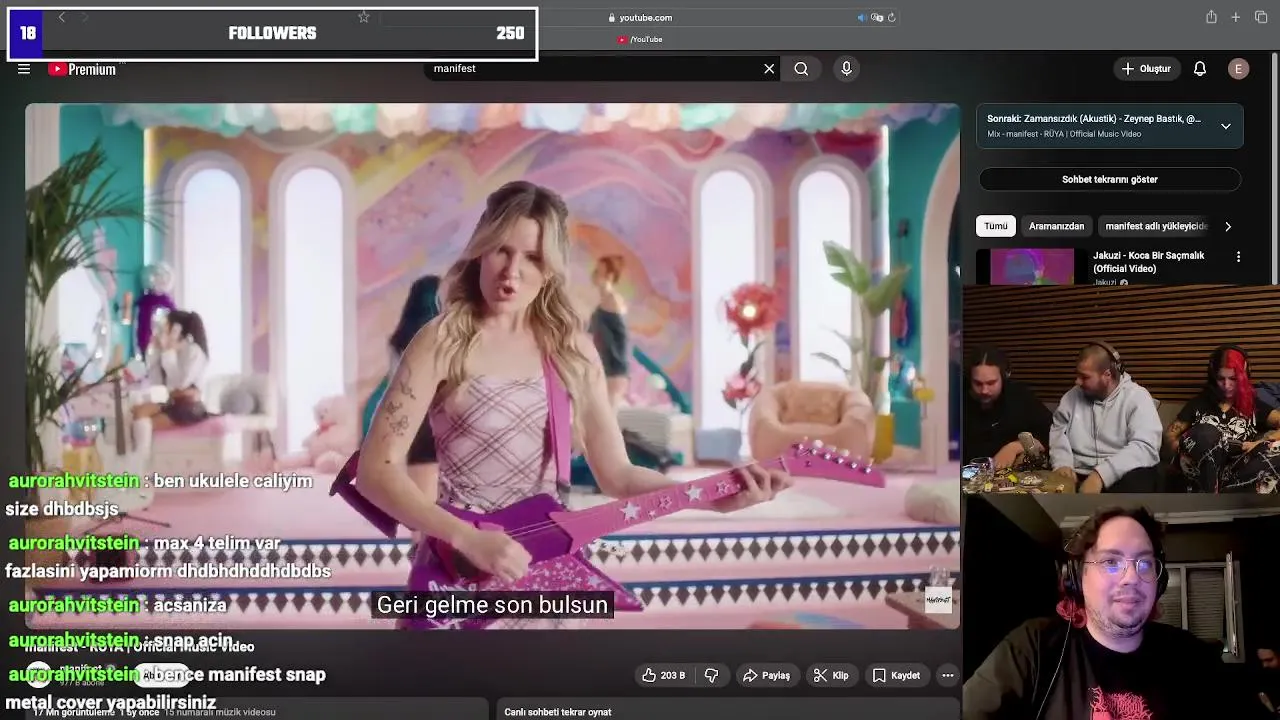Click the 'Geri gelme son bulsun' subtitle

[492, 605]
